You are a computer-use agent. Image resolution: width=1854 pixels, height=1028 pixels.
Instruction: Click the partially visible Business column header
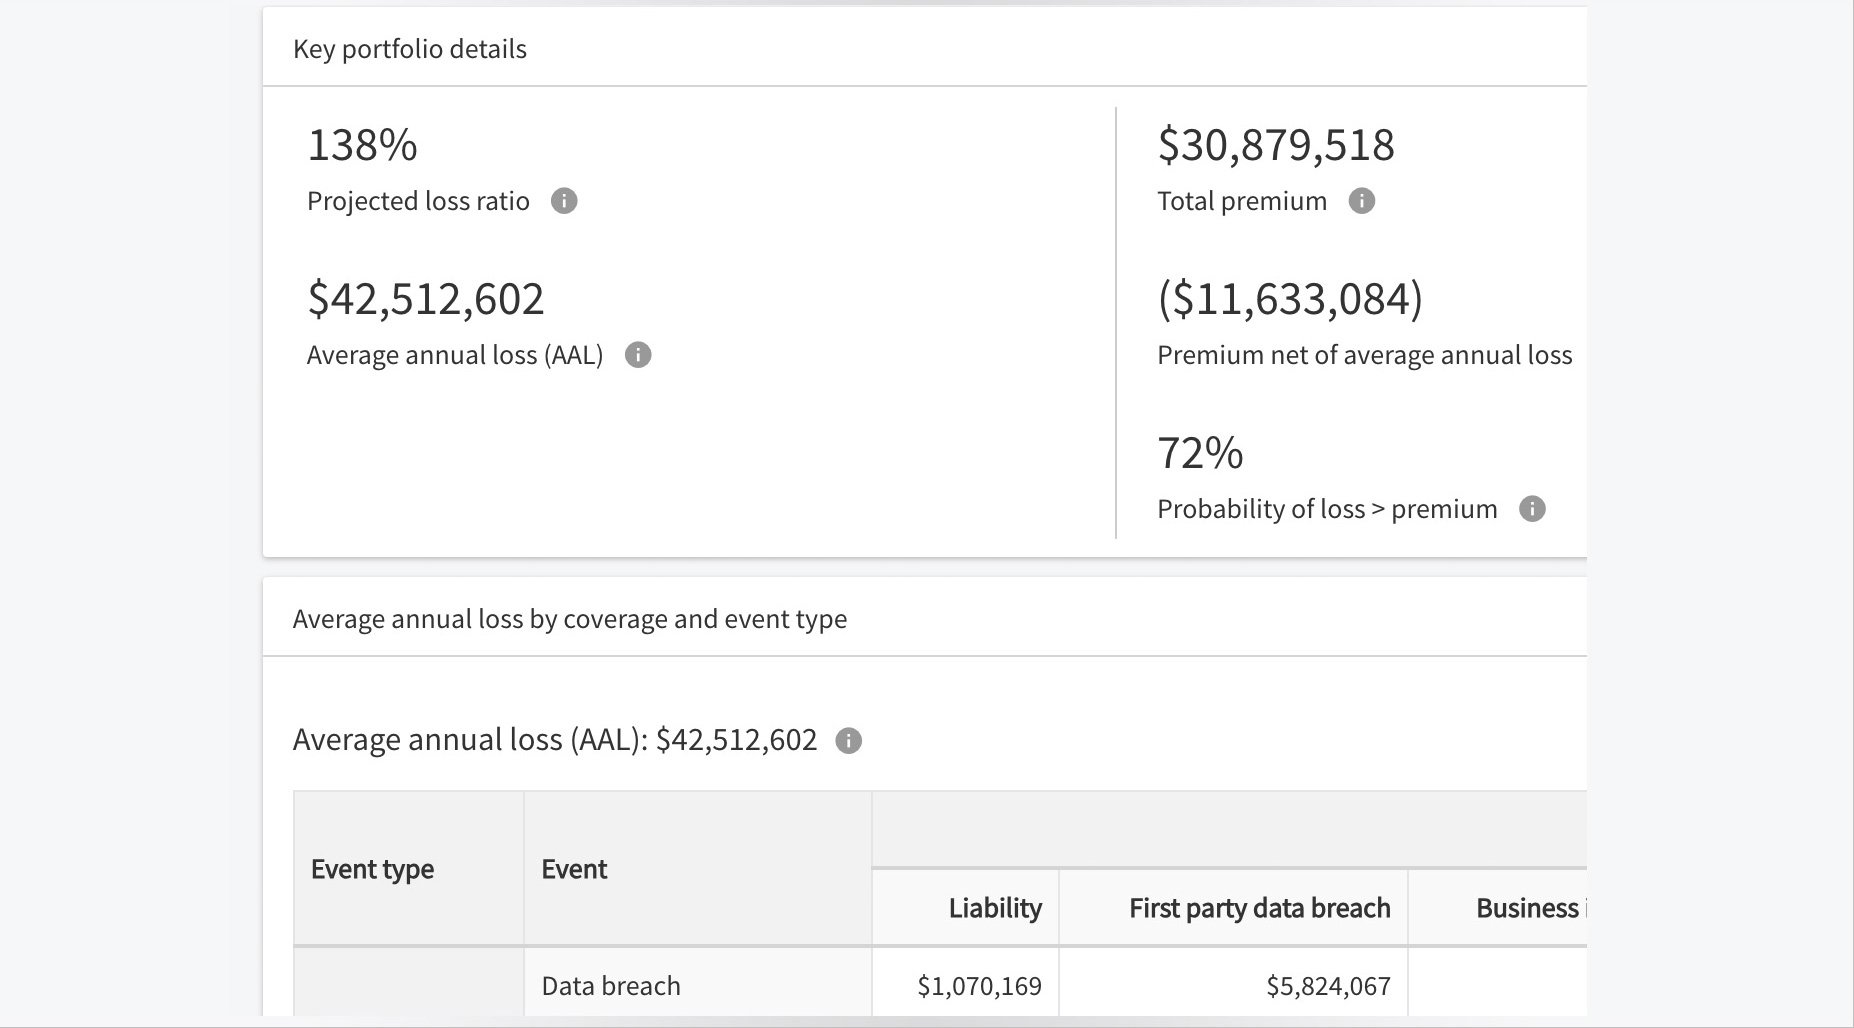[1529, 908]
